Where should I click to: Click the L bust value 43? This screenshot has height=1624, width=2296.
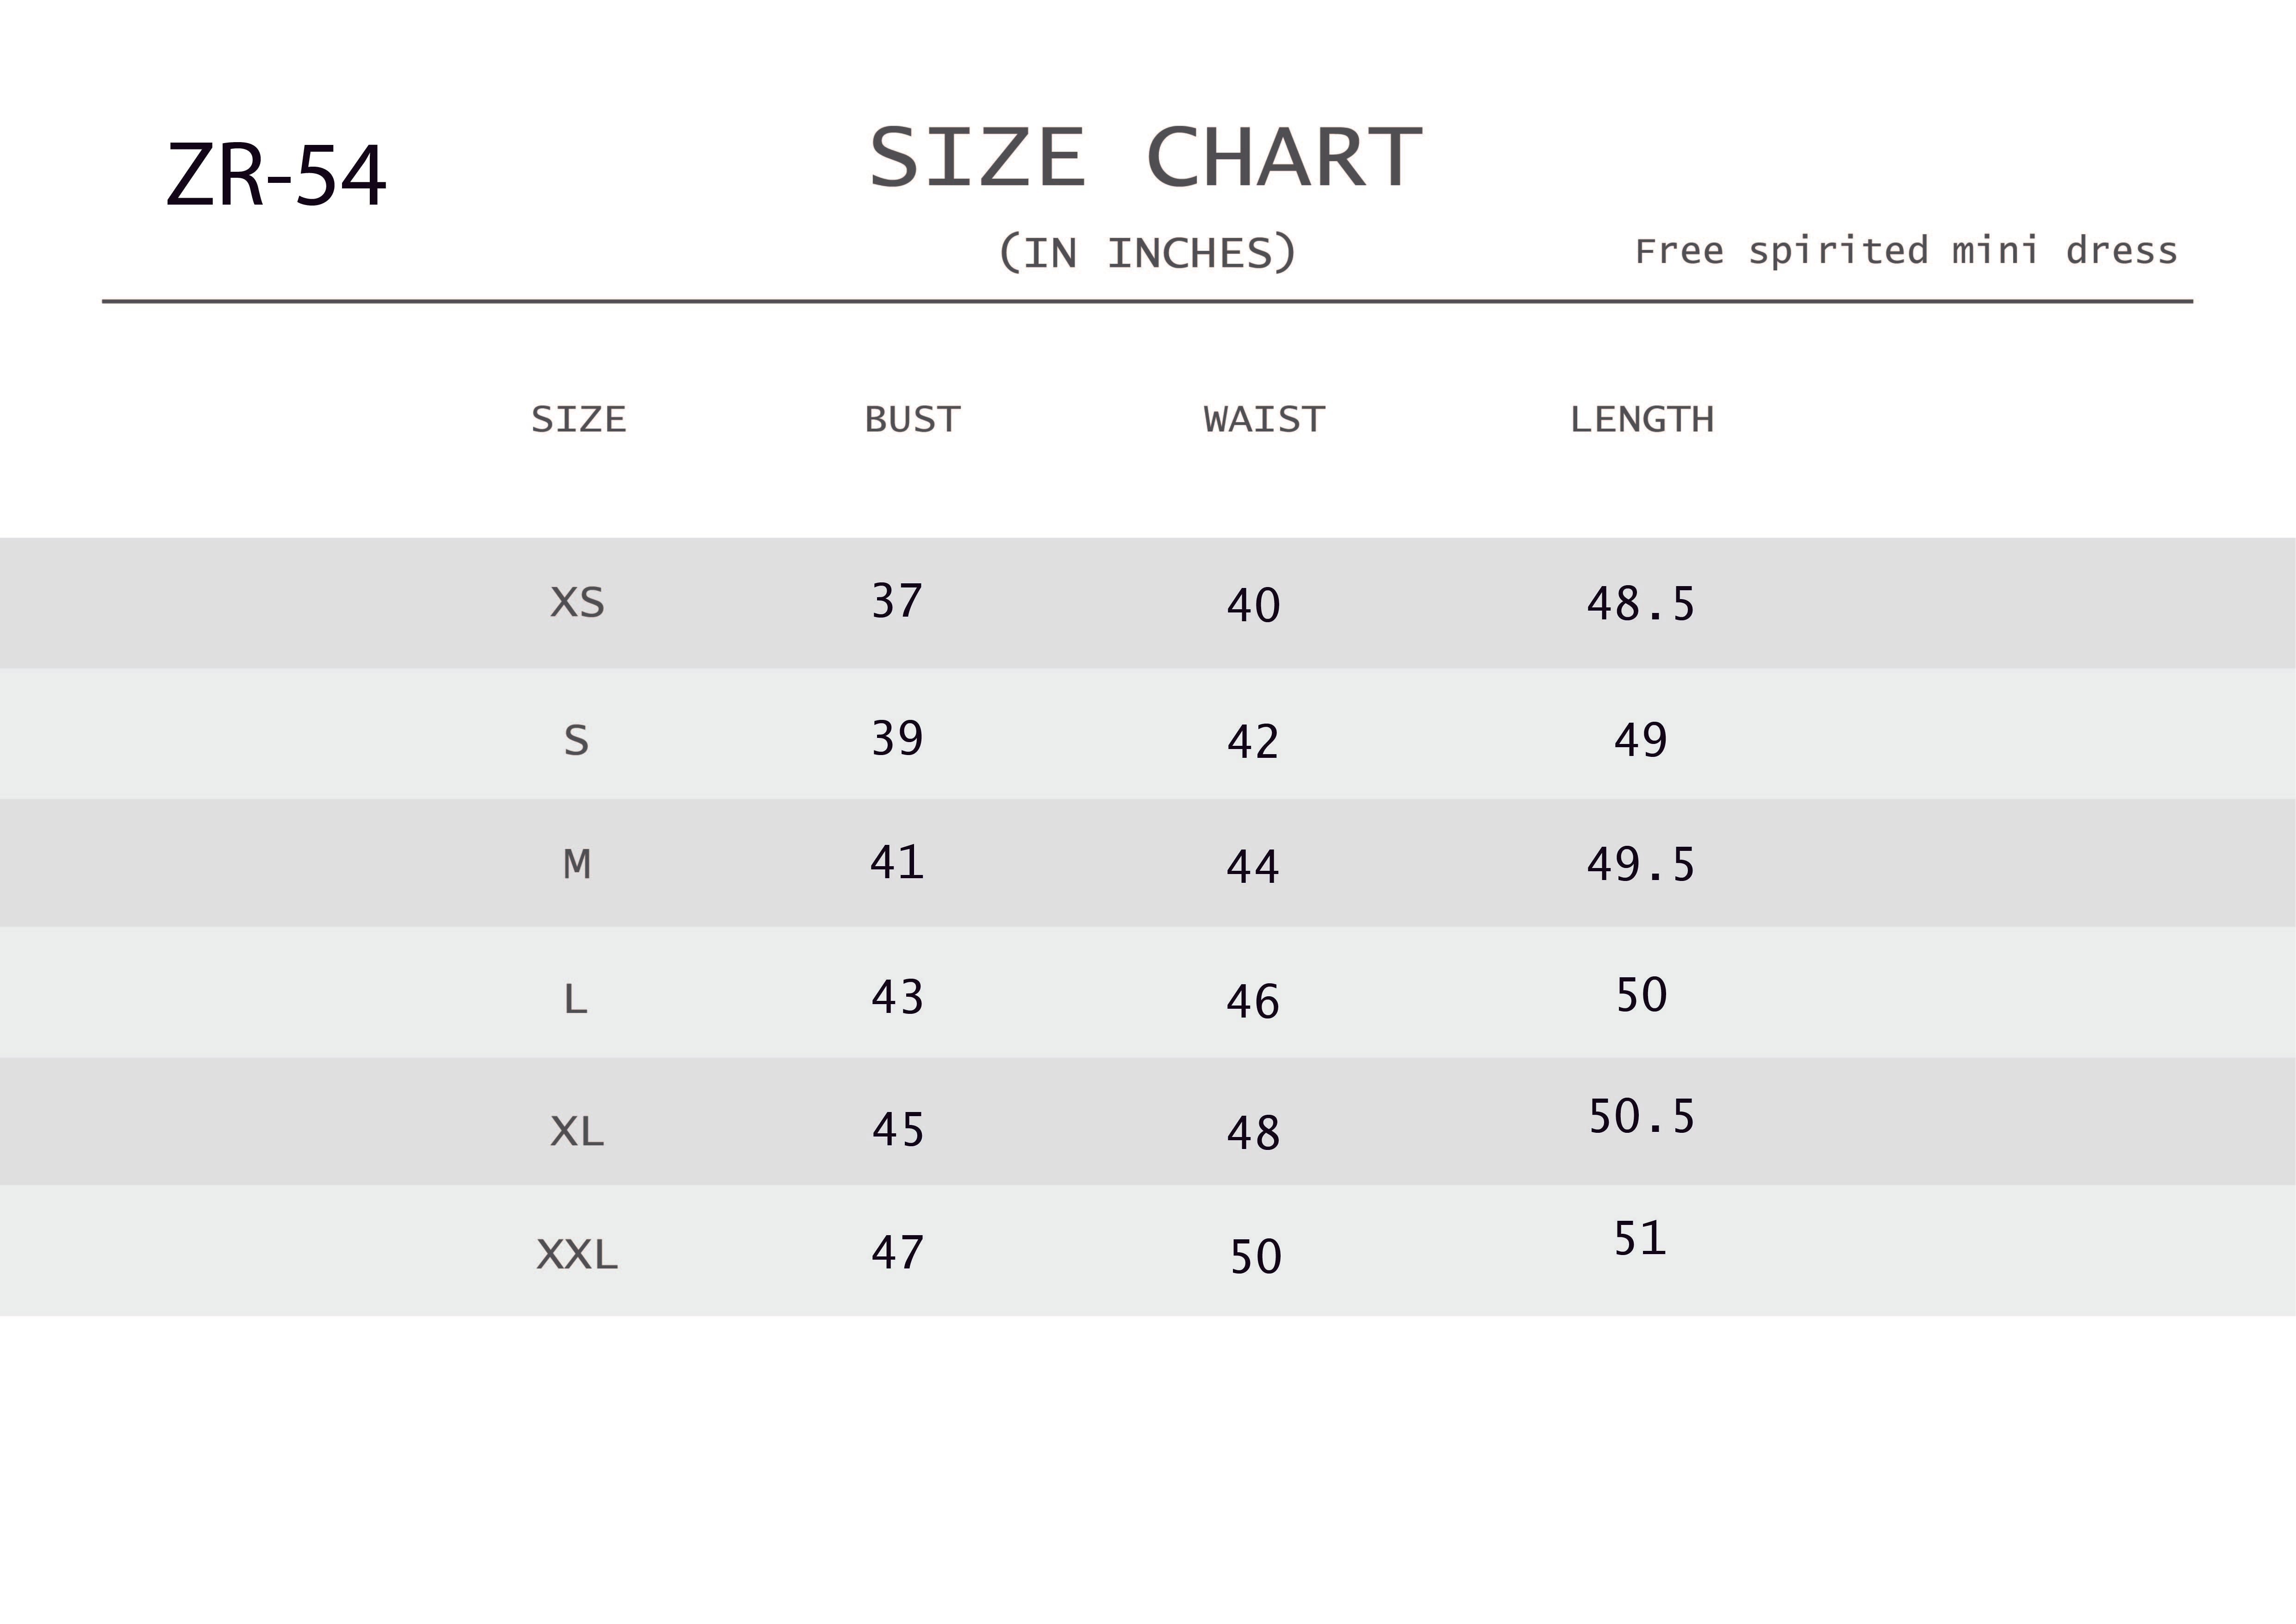[897, 997]
